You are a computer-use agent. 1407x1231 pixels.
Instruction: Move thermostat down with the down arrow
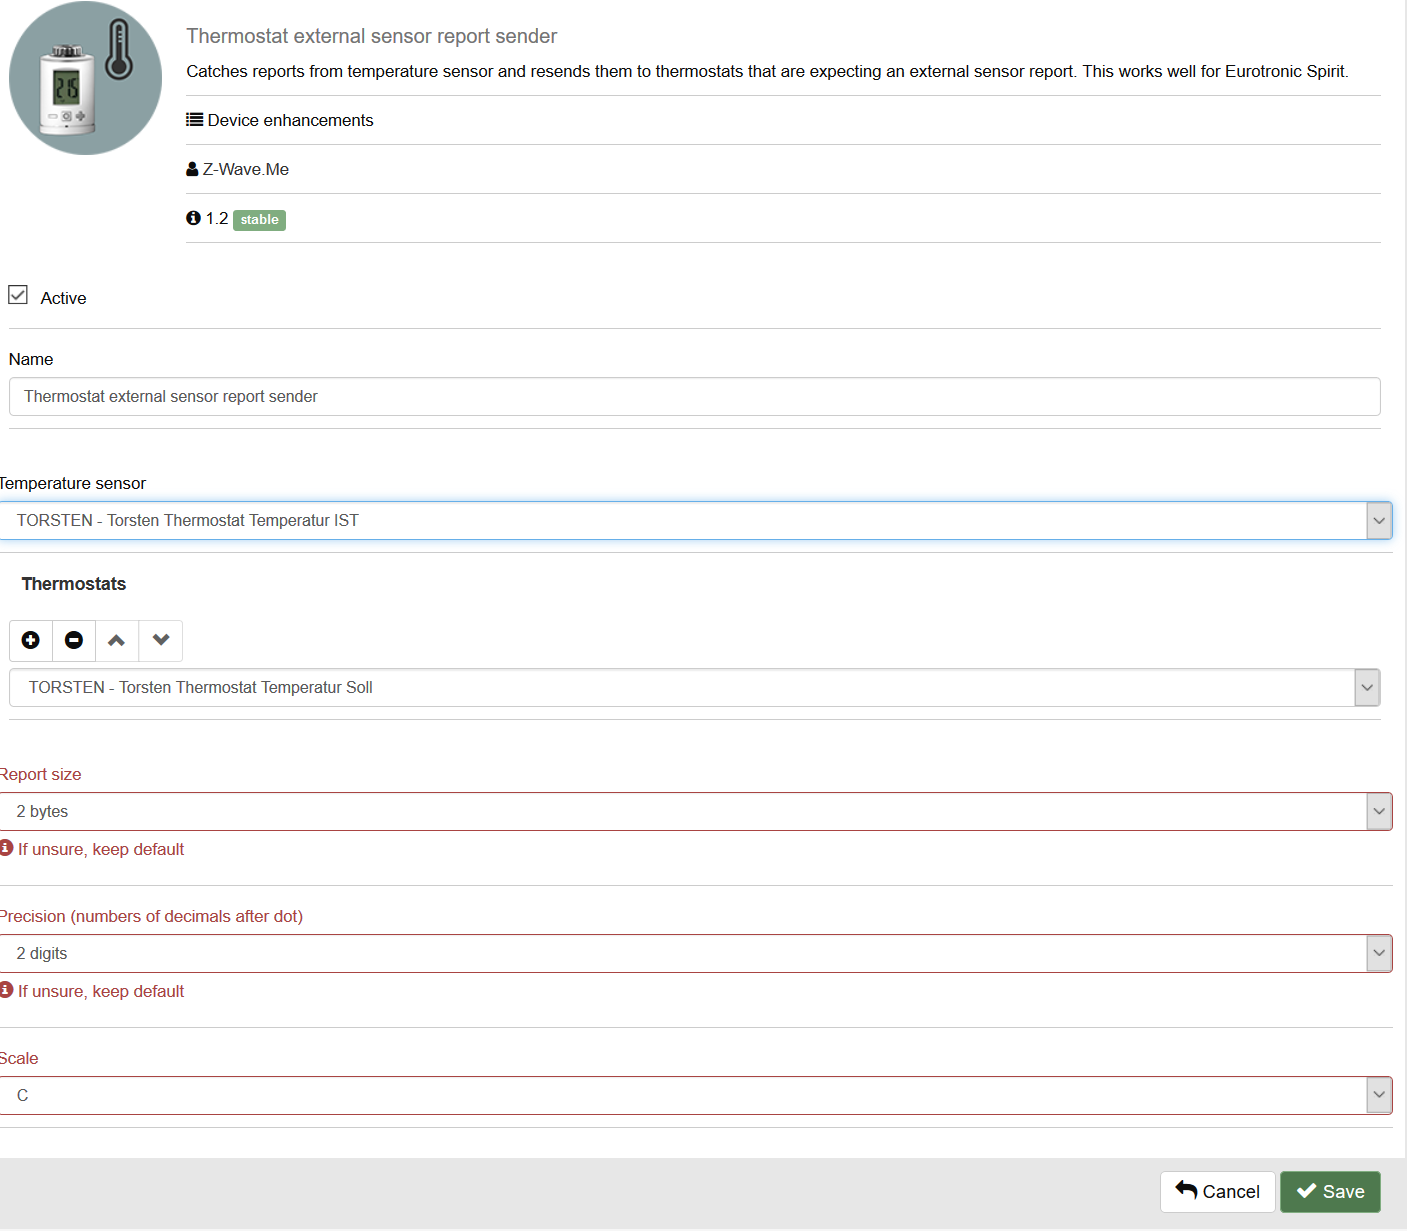click(x=161, y=640)
